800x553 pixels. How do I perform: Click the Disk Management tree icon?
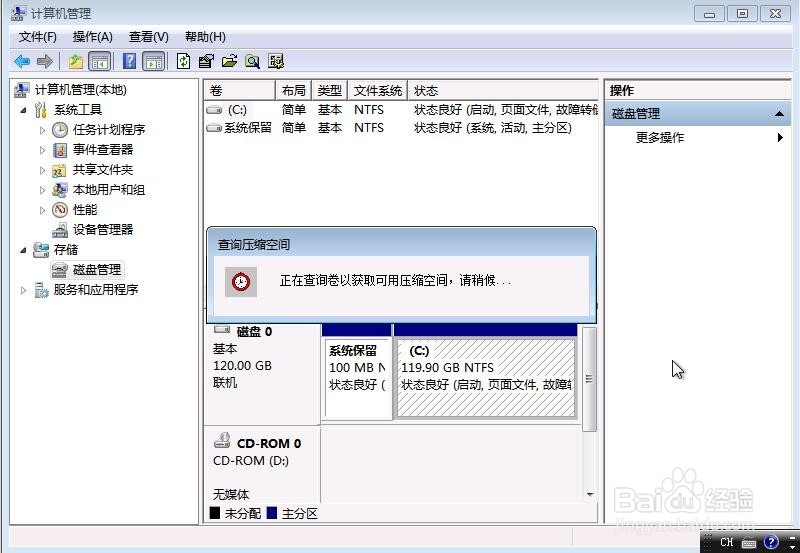coord(60,270)
